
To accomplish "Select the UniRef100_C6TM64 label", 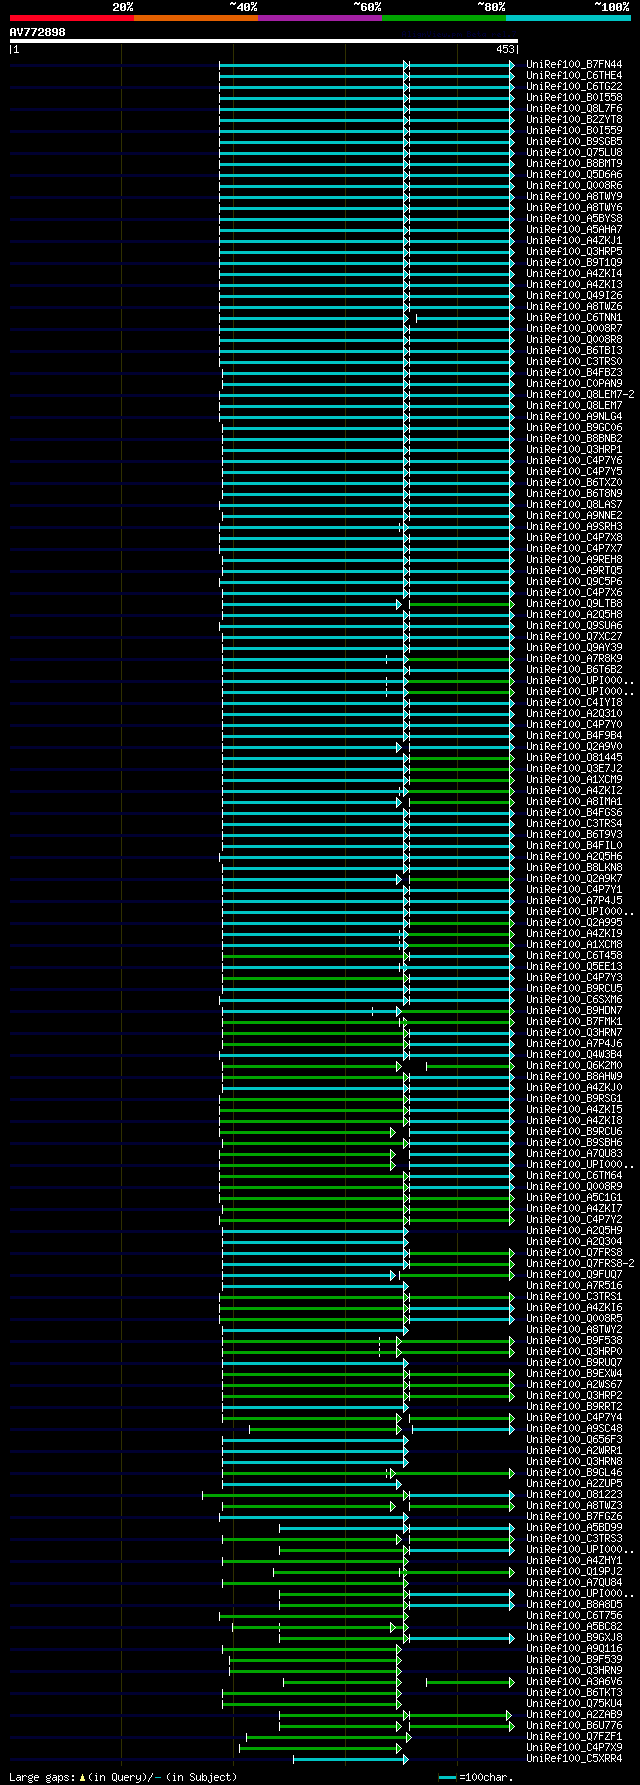I will click(x=574, y=1175).
